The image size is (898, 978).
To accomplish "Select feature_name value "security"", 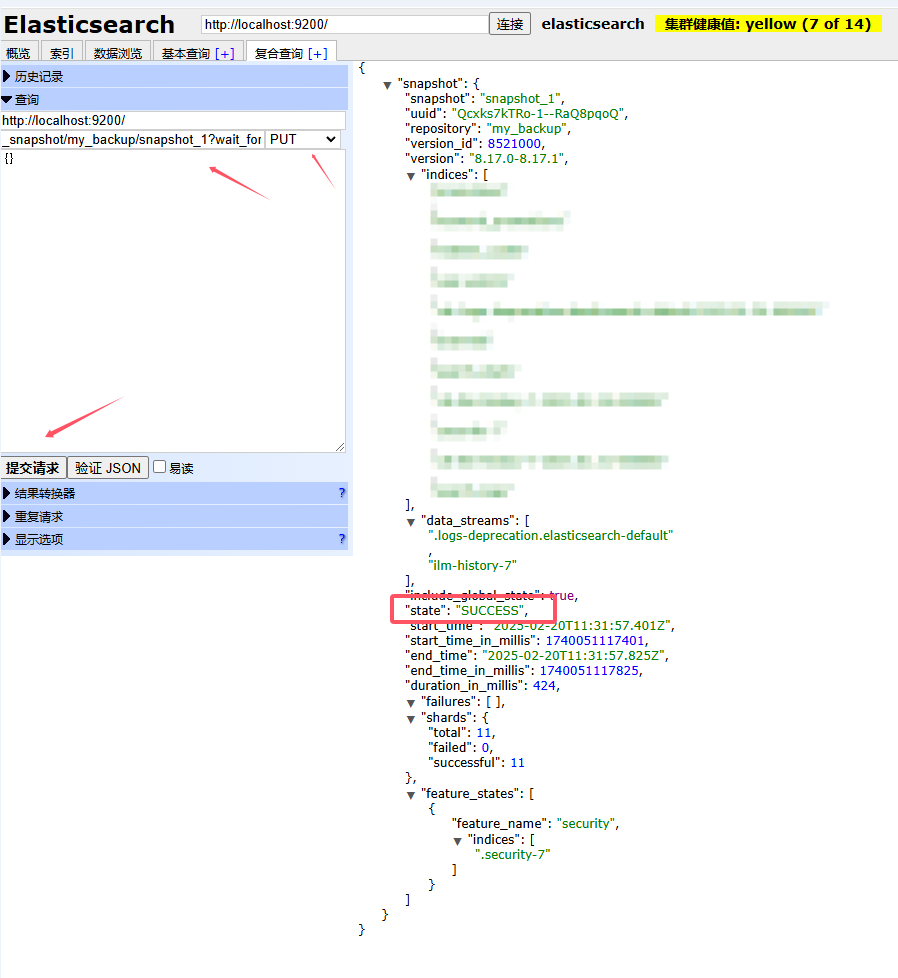I will point(586,823).
